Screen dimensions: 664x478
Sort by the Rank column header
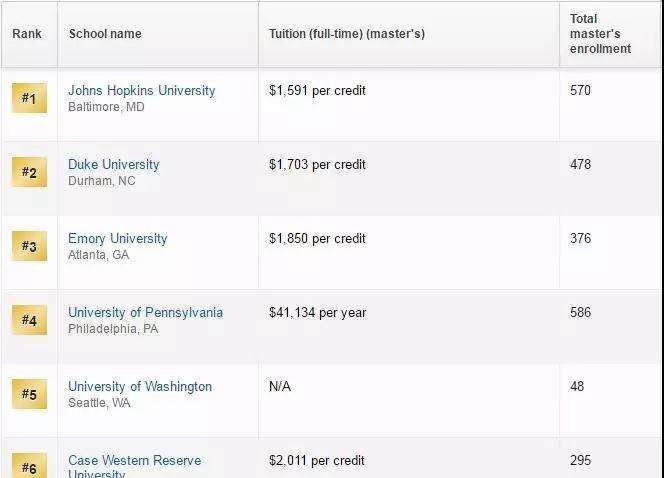(27, 34)
